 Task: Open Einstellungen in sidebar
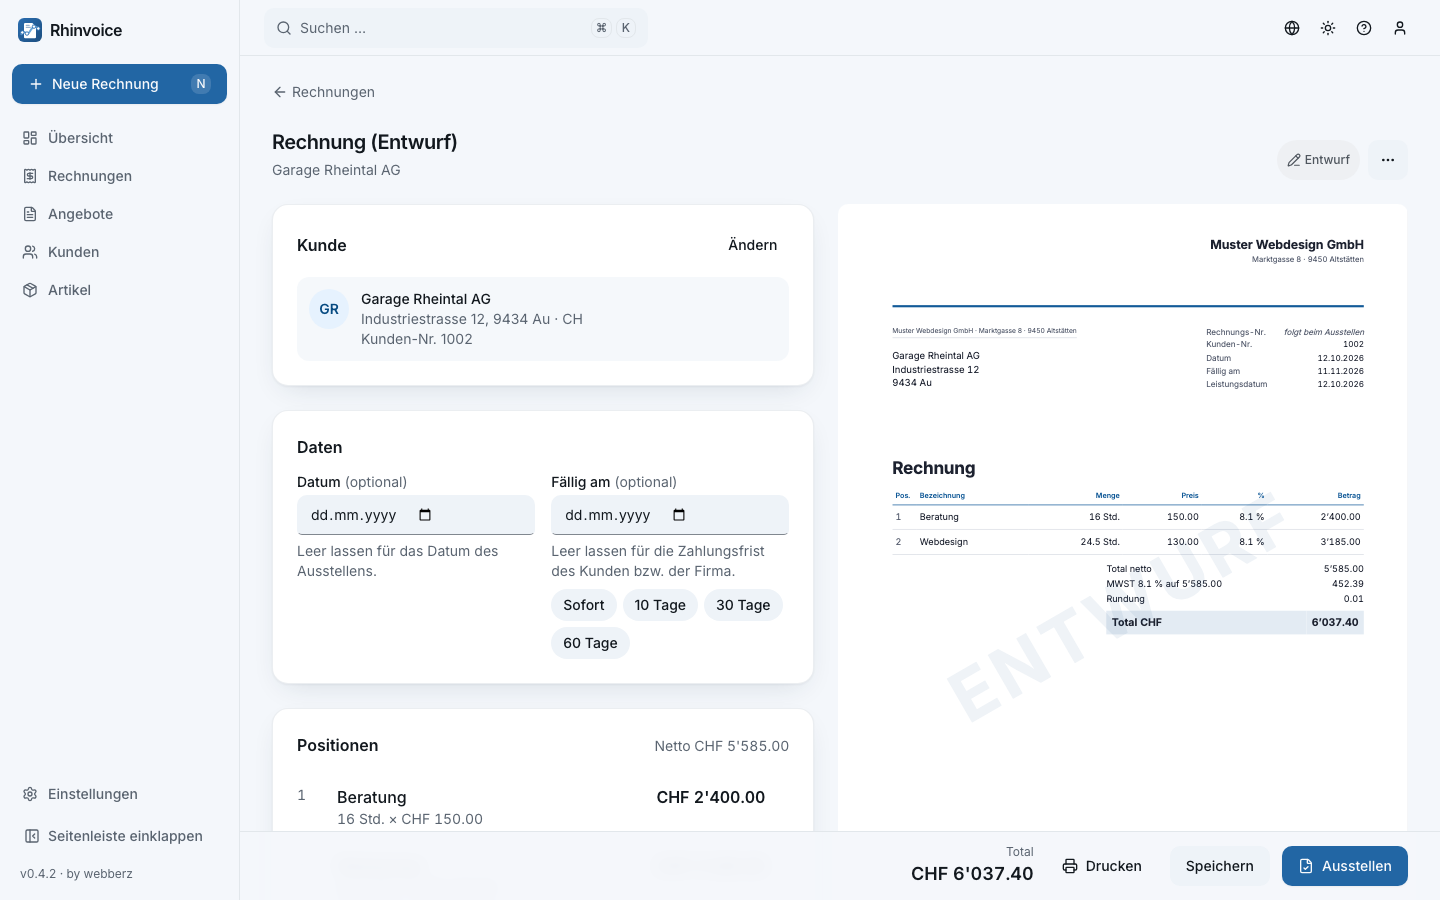click(x=119, y=794)
